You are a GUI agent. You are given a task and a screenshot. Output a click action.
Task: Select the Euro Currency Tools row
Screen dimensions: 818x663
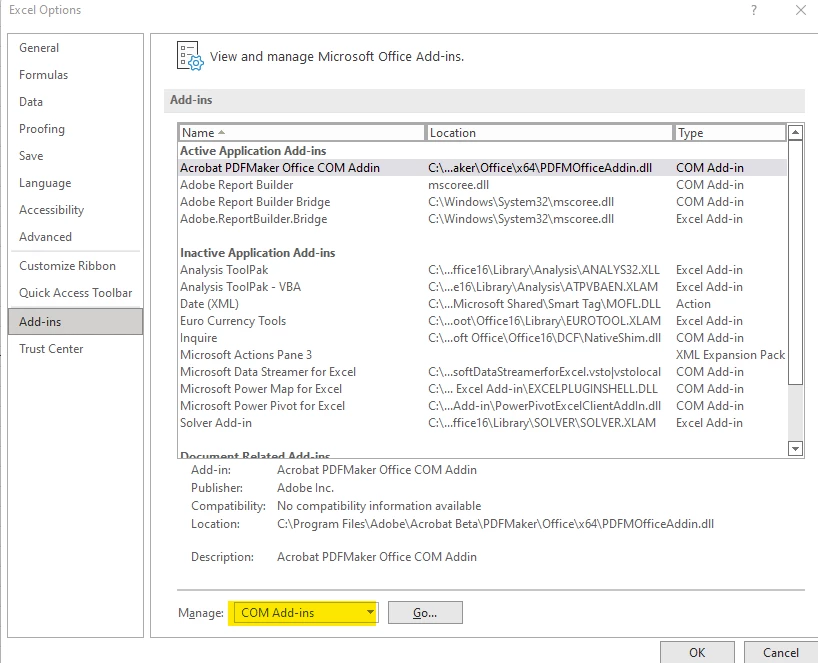483,321
